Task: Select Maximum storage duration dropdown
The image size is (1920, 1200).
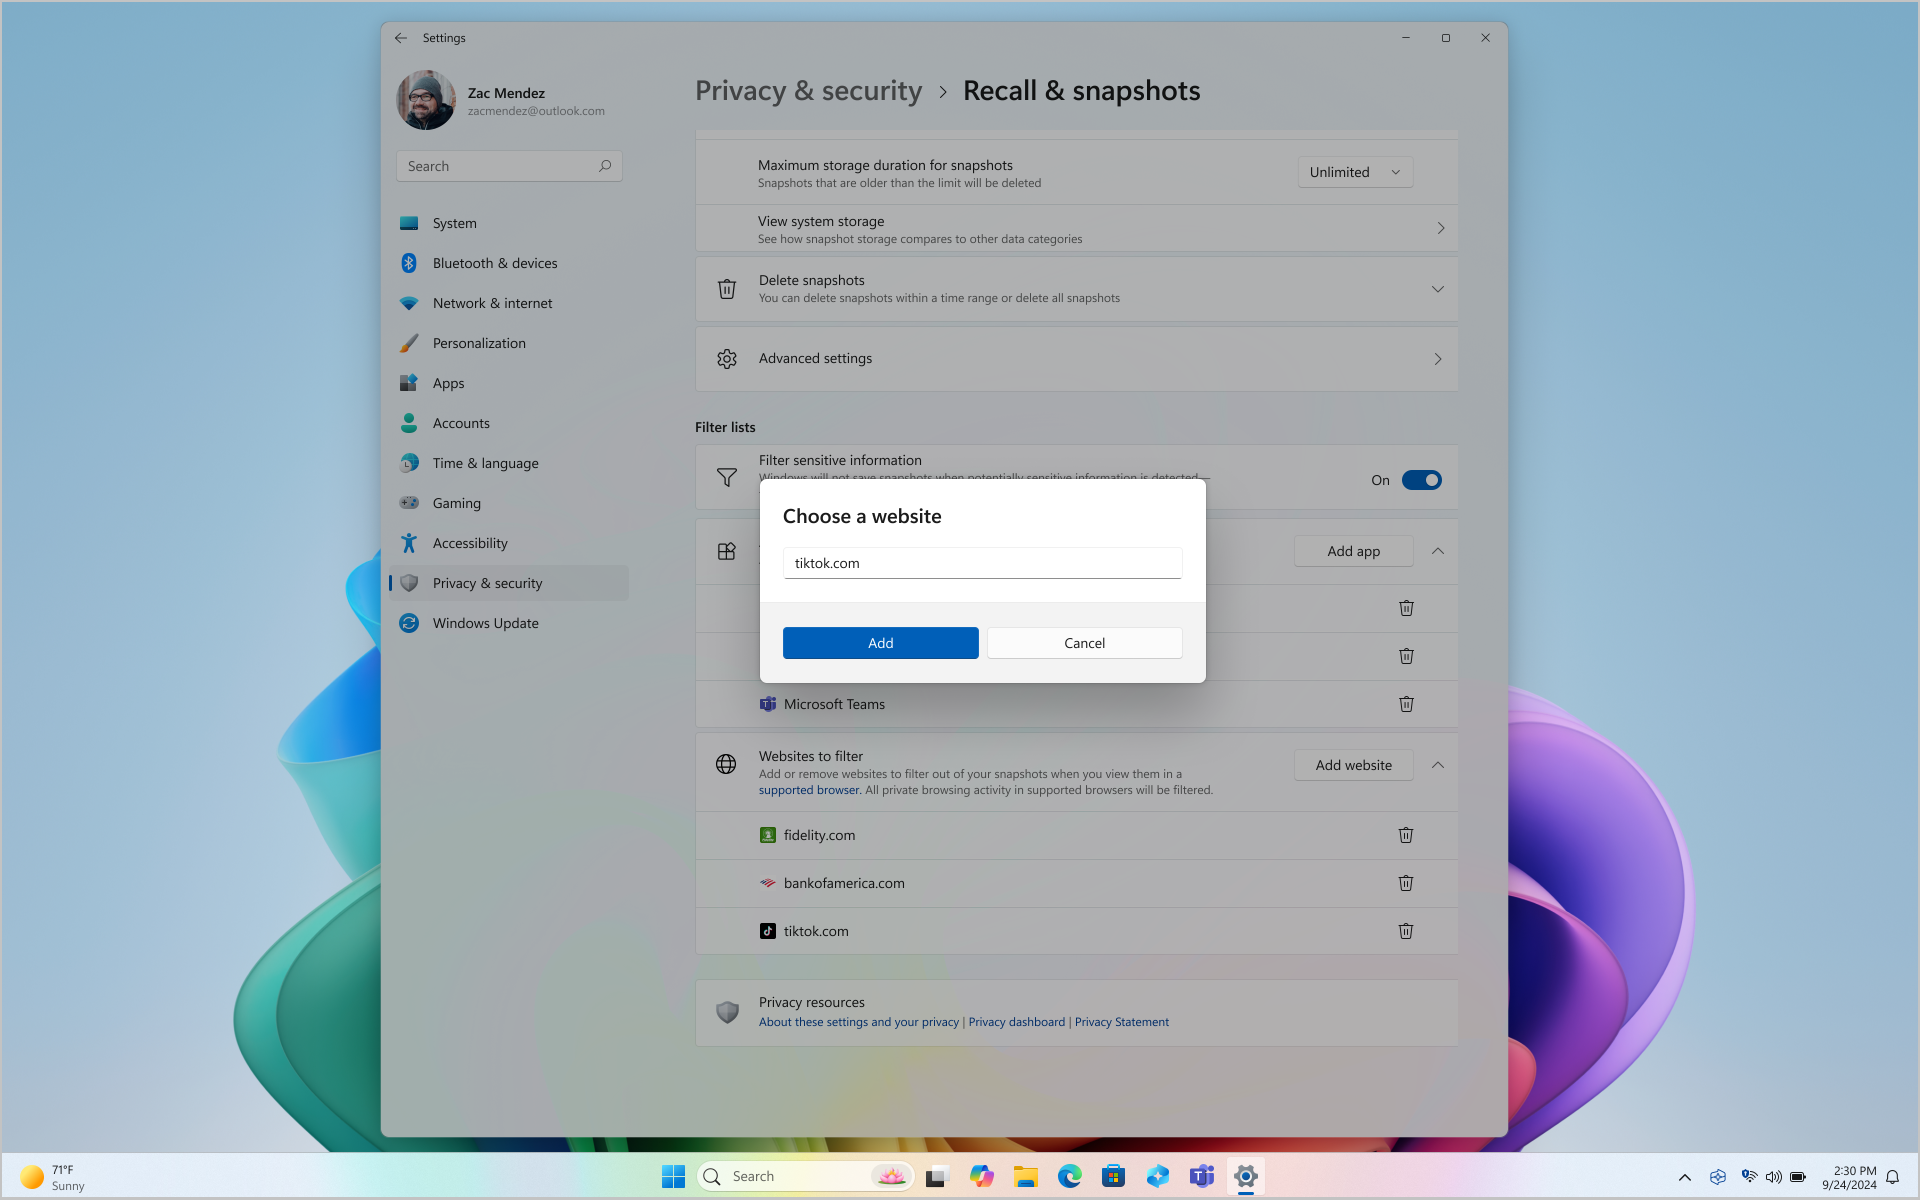Action: coord(1356,170)
